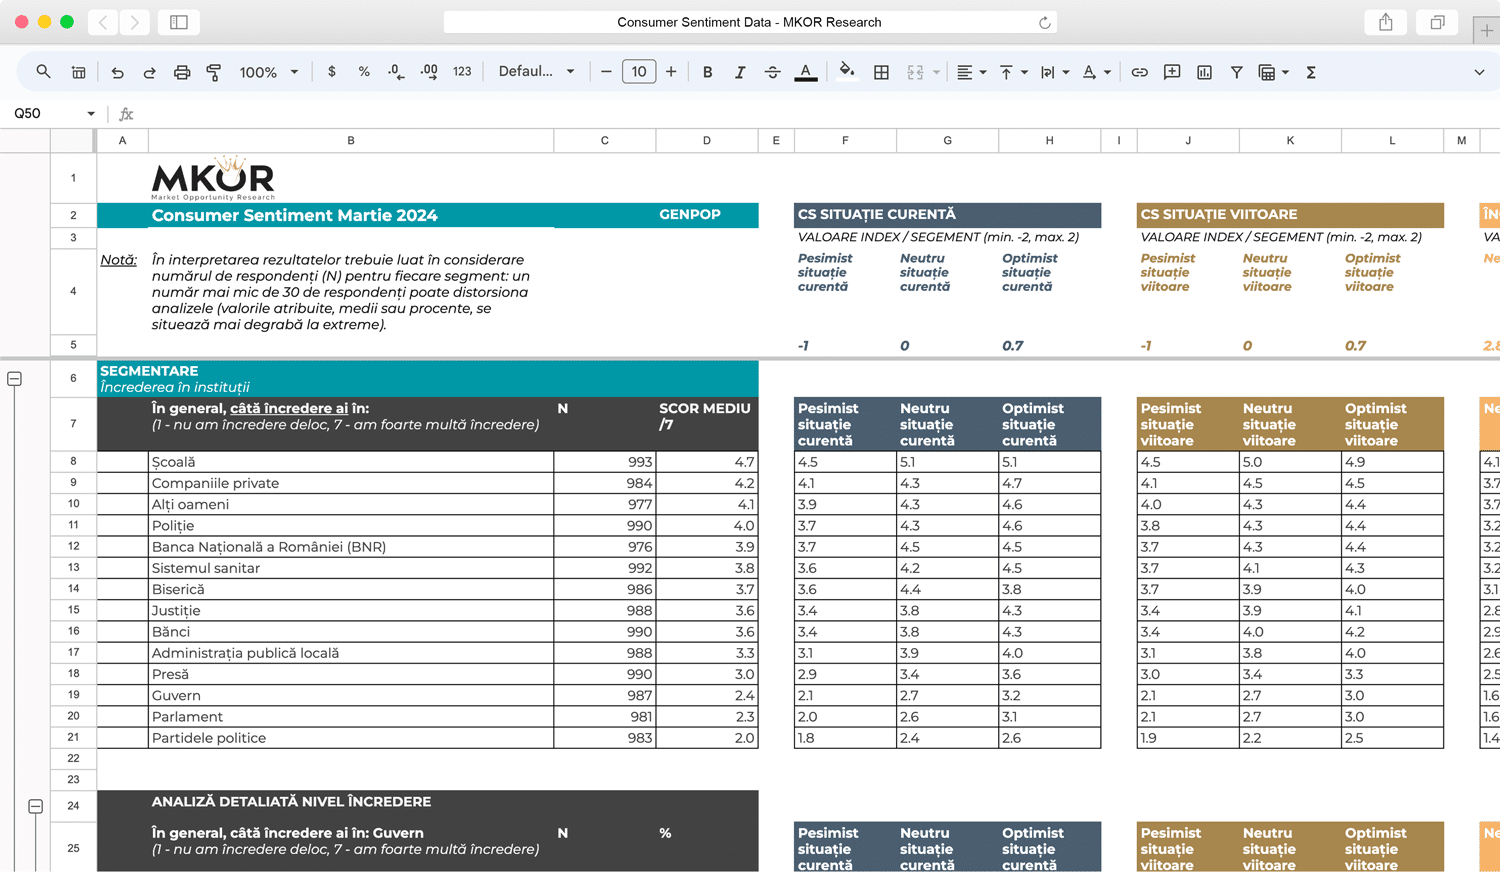Decrease font size with minus button

tap(606, 72)
